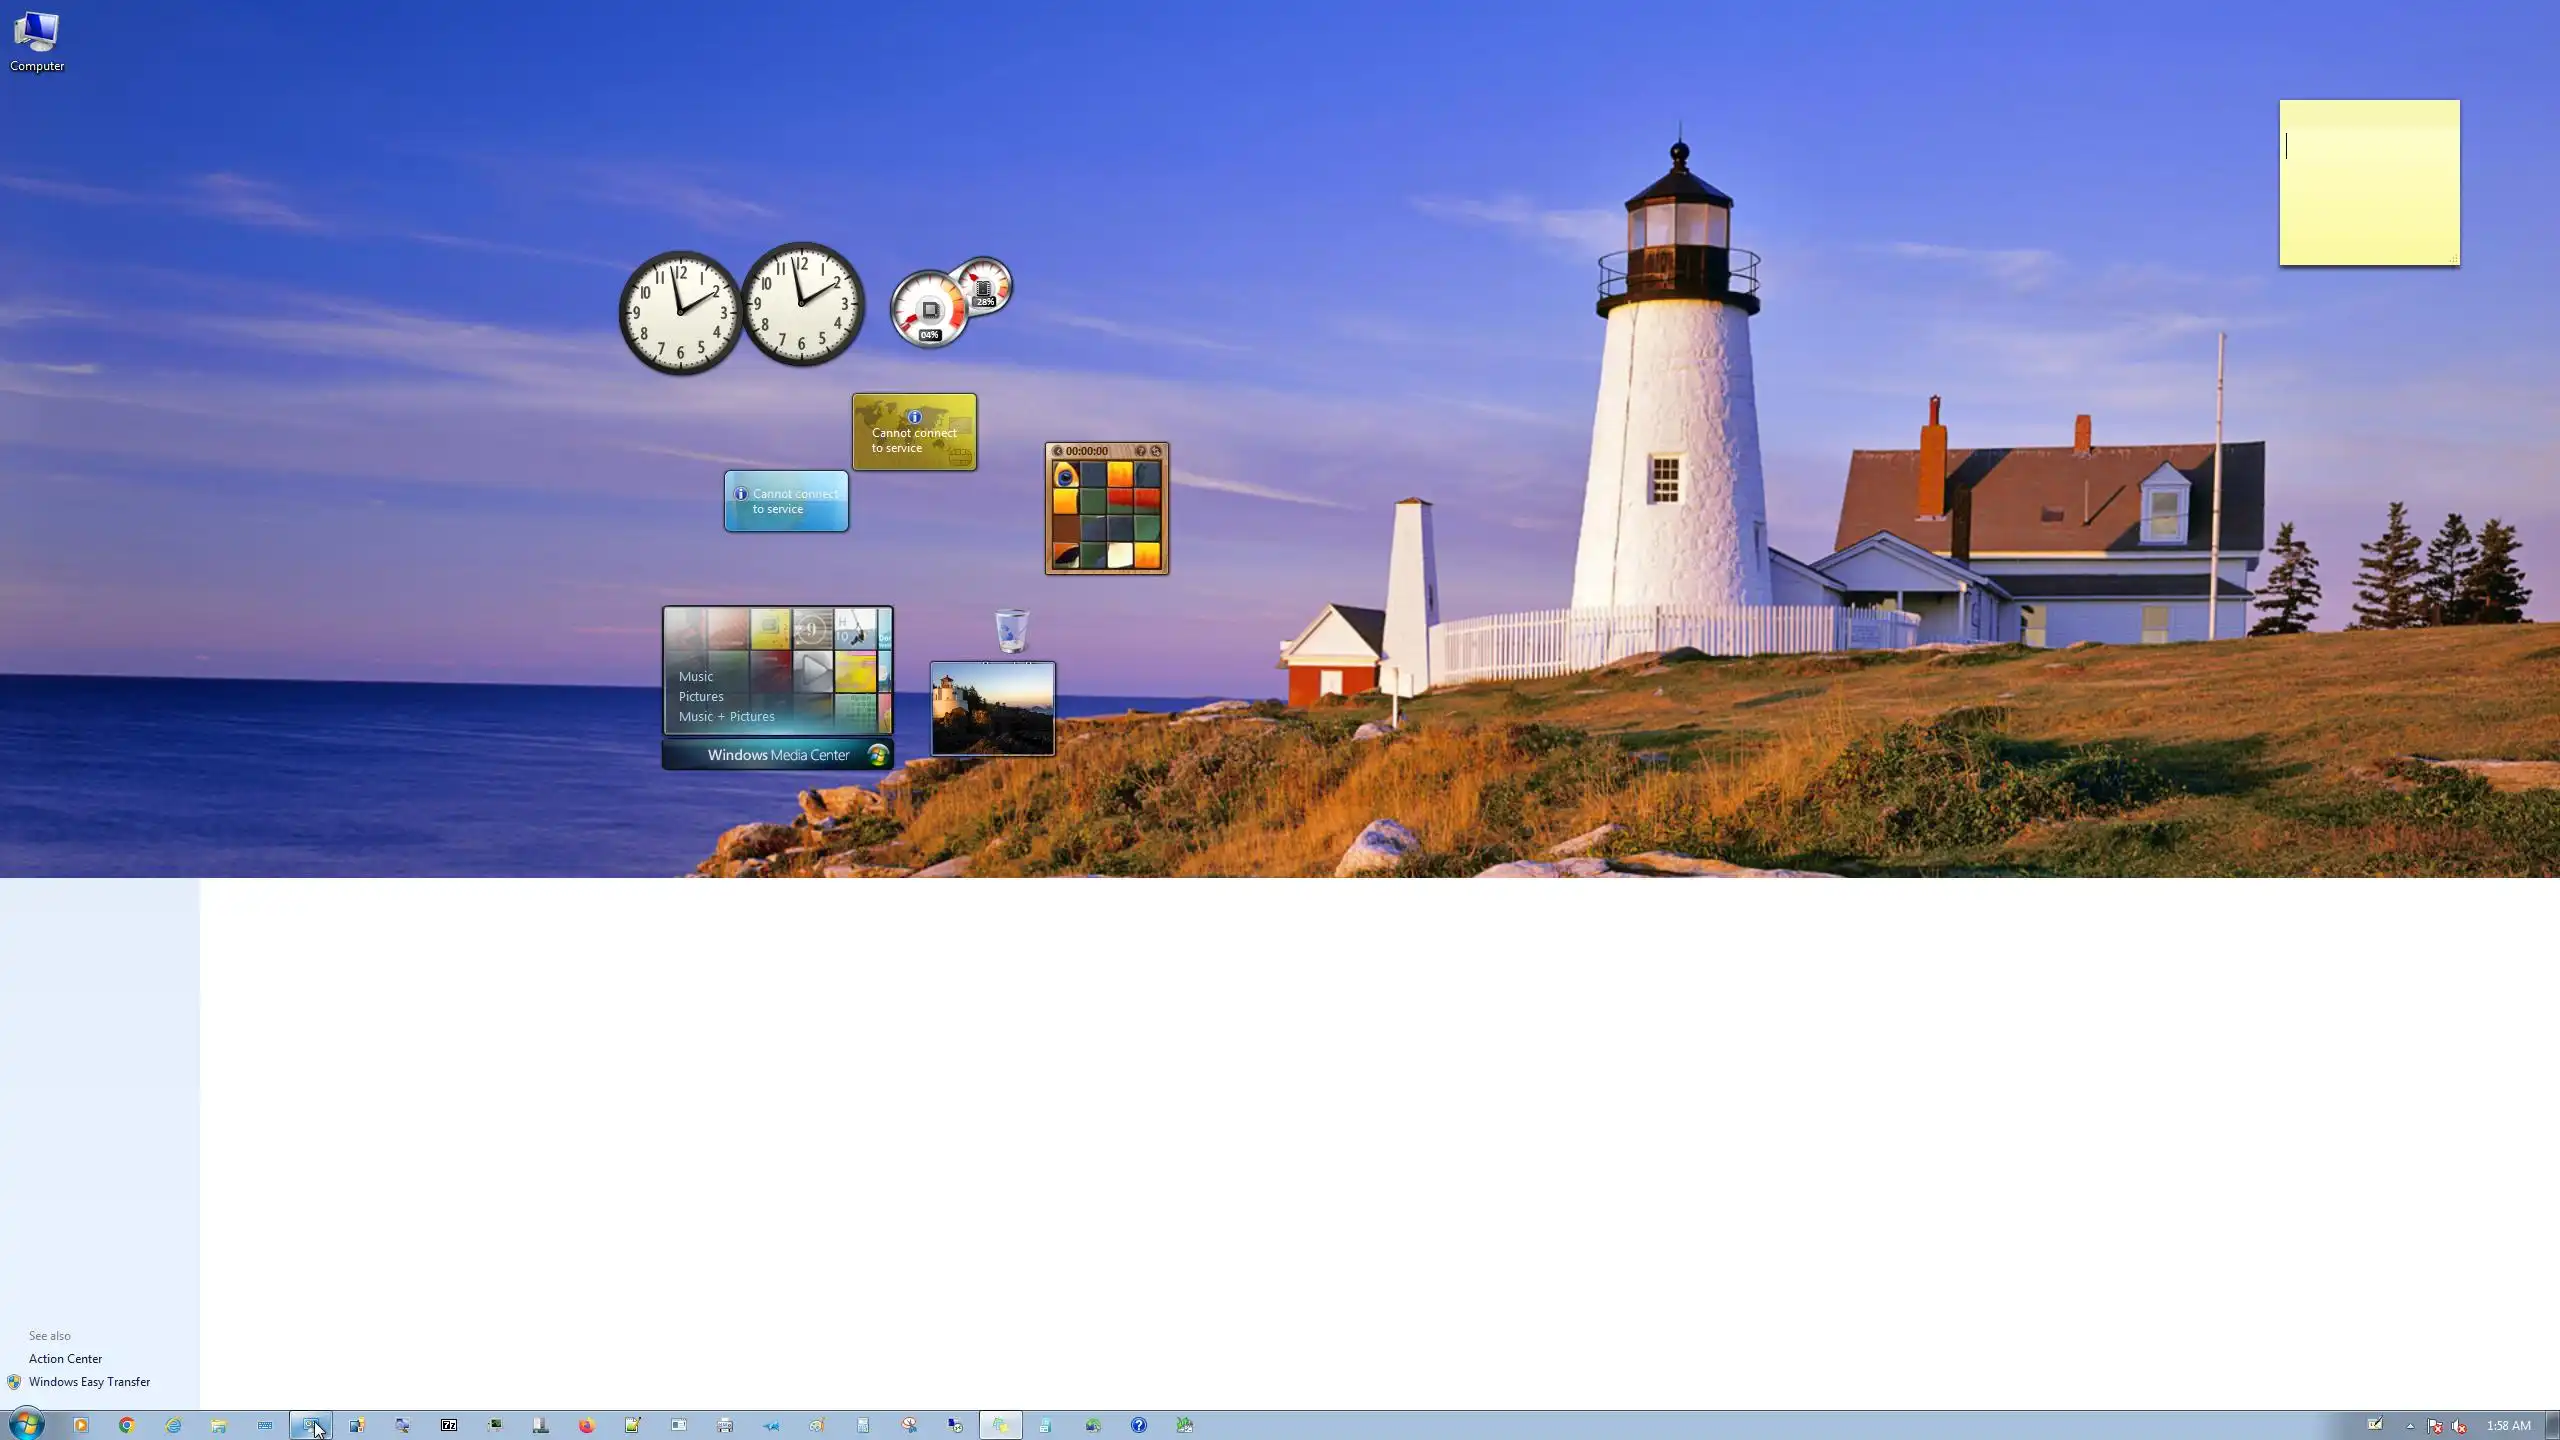
Task: Open the 7-Zip taskbar icon
Action: [x=449, y=1425]
